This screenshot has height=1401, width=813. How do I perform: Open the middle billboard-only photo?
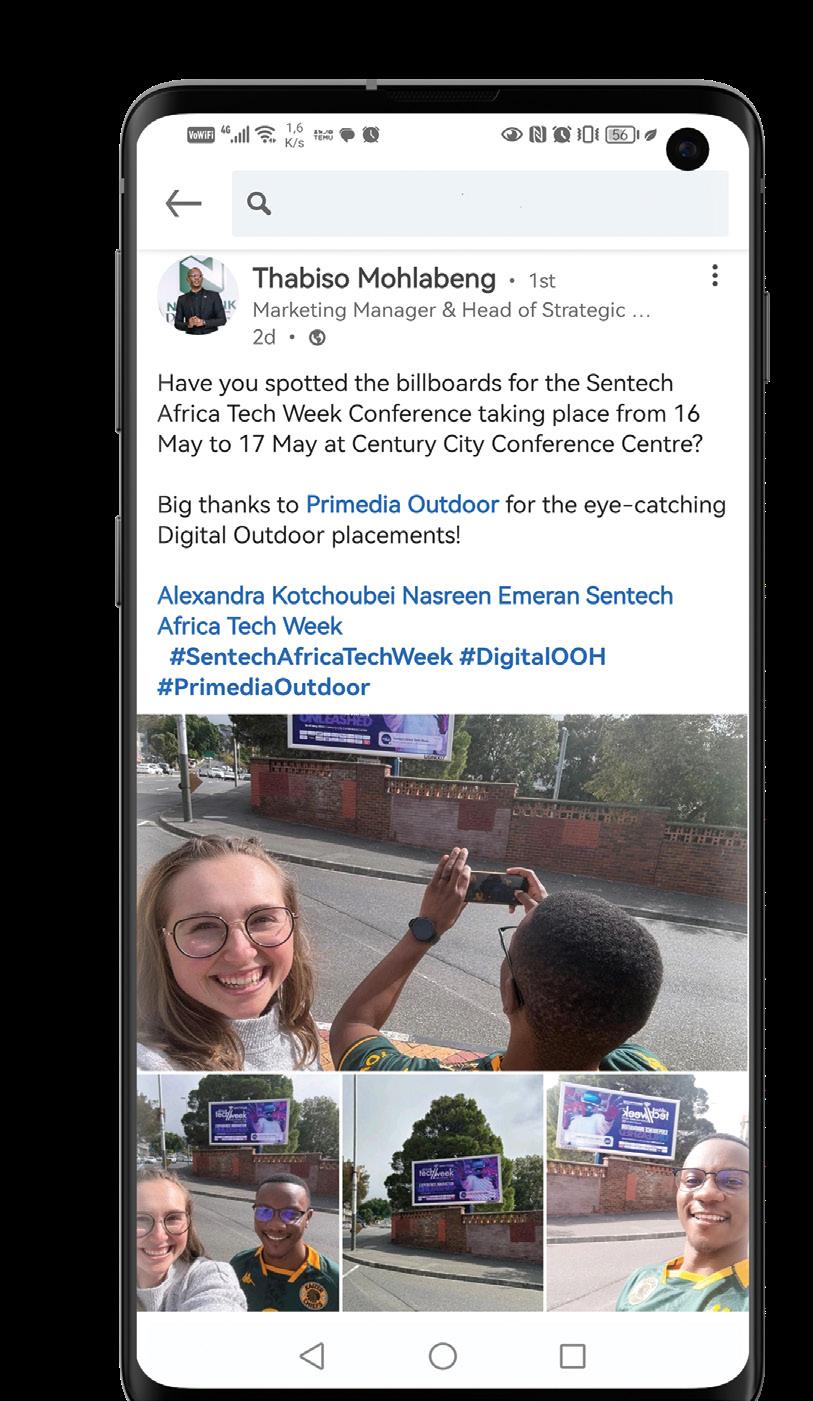442,1192
